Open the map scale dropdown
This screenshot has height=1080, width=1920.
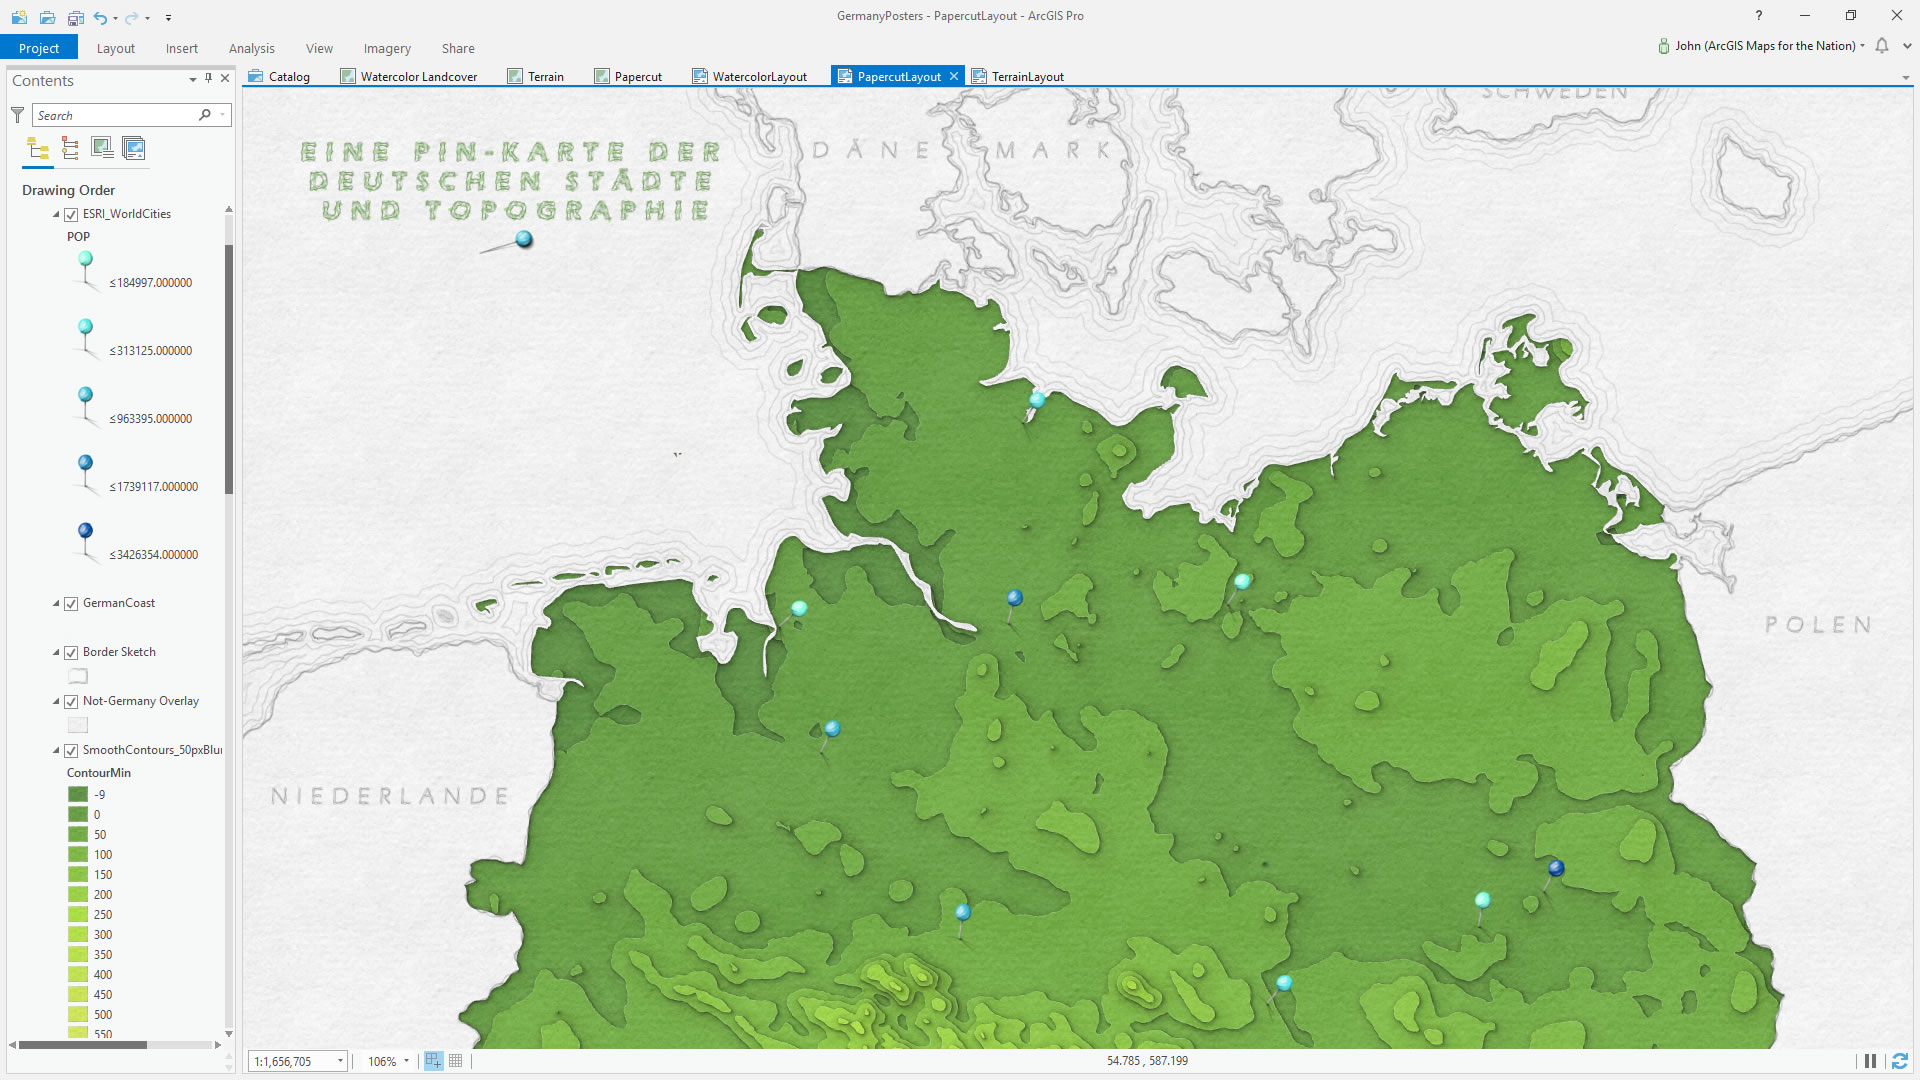[341, 1061]
